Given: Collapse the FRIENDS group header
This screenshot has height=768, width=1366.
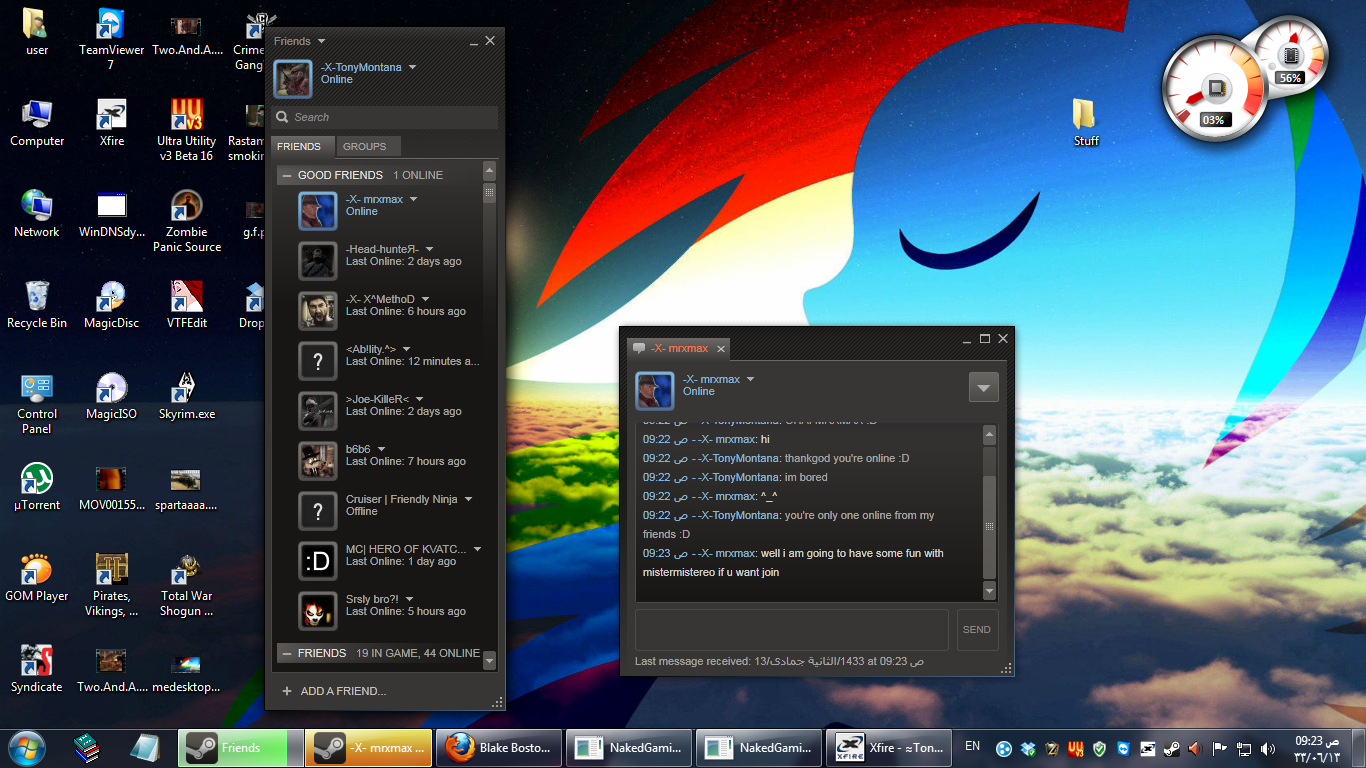Looking at the screenshot, I should point(287,653).
